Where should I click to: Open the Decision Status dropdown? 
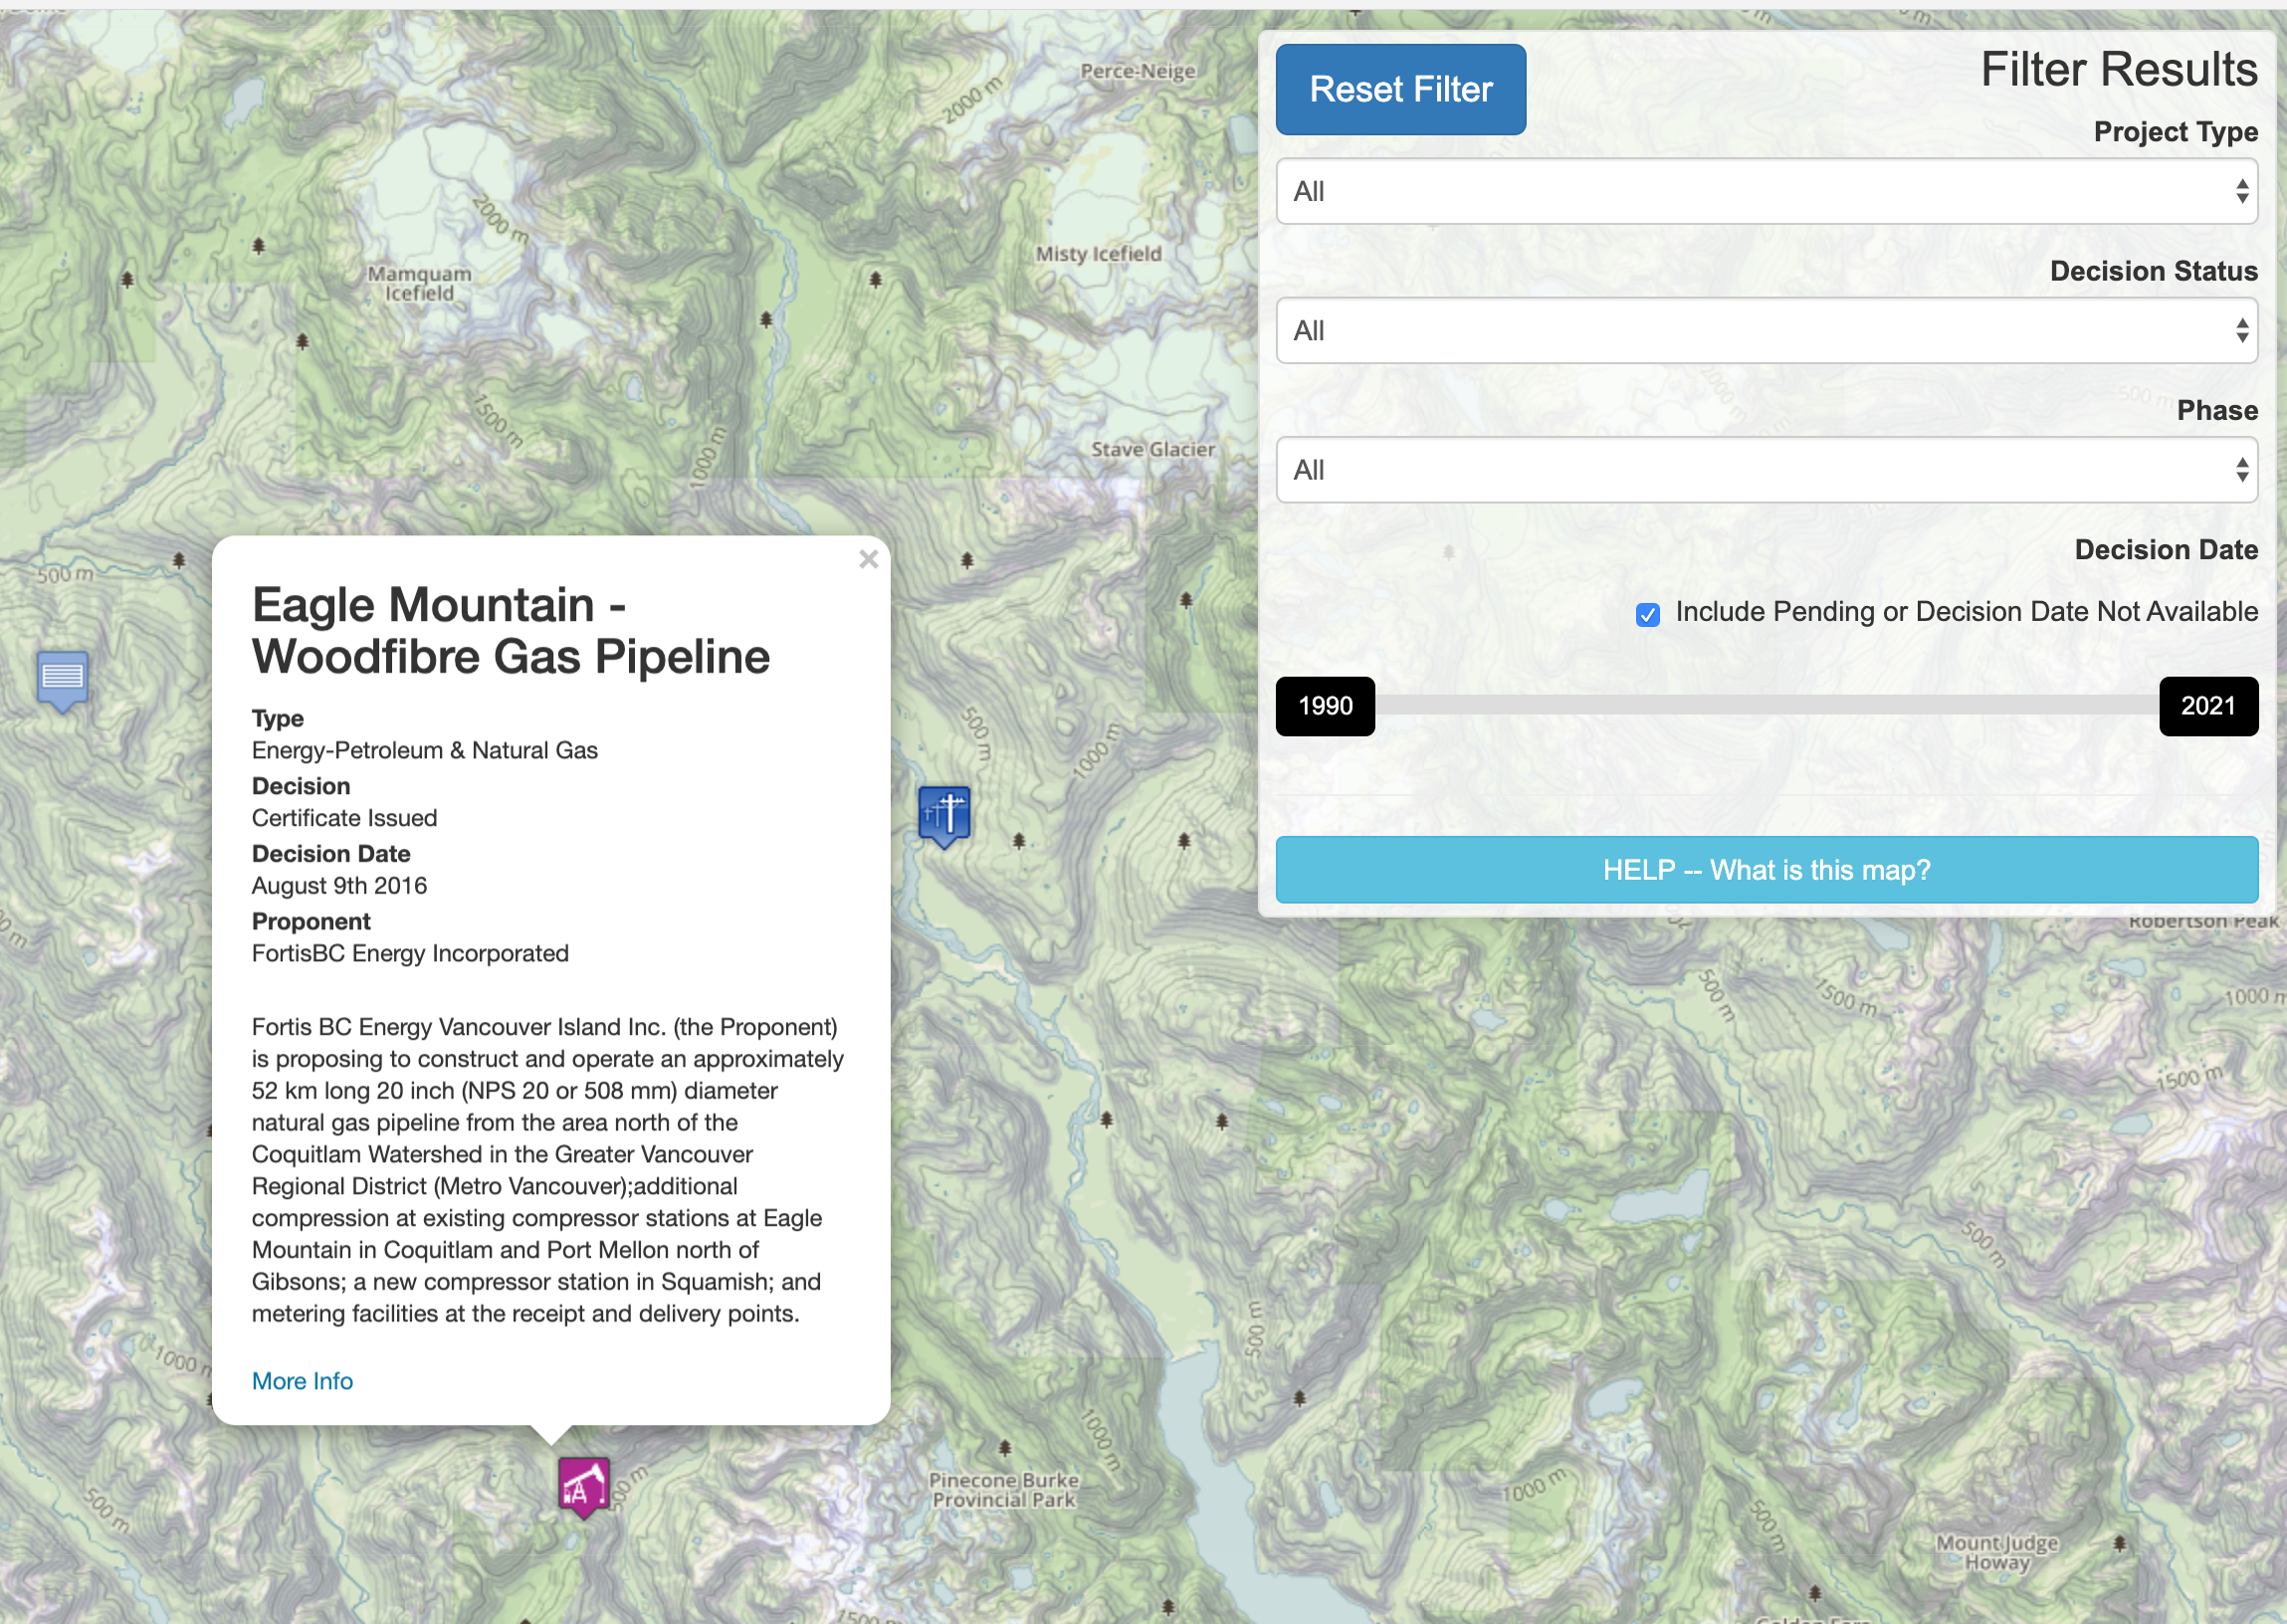(x=1766, y=330)
